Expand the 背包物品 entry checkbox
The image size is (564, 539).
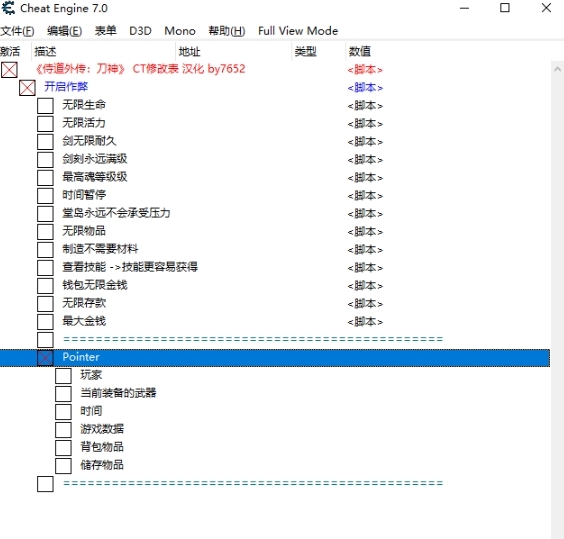(x=63, y=448)
